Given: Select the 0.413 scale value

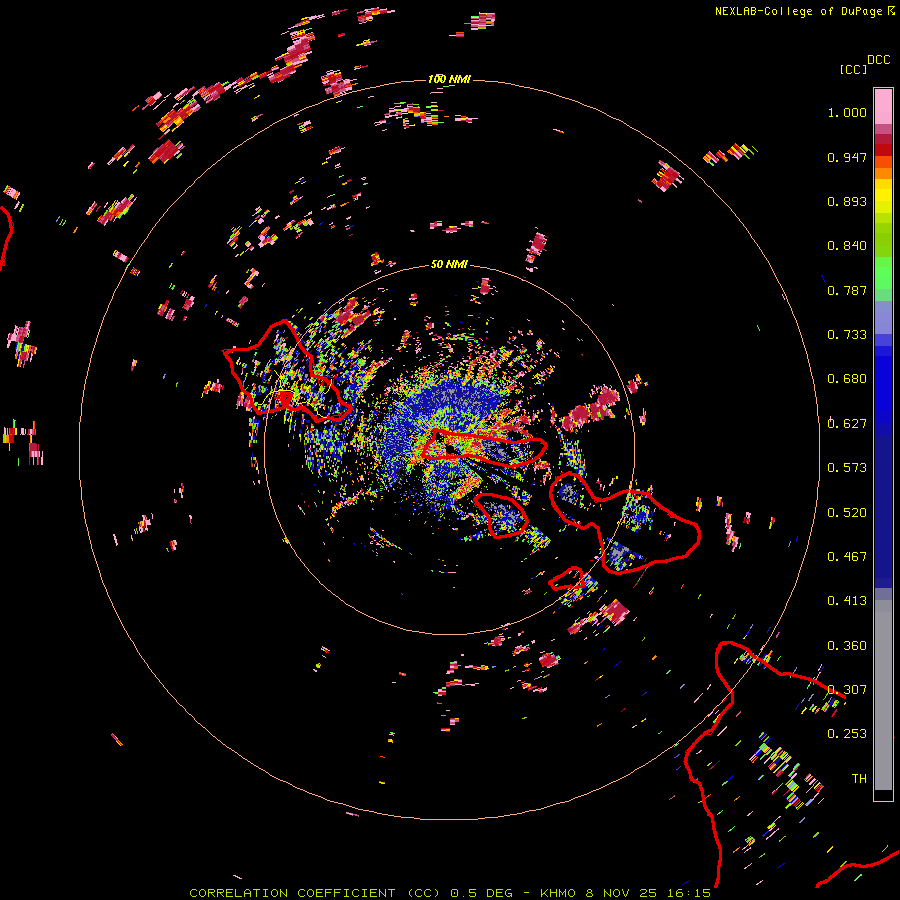Looking at the screenshot, I should click(x=847, y=601).
